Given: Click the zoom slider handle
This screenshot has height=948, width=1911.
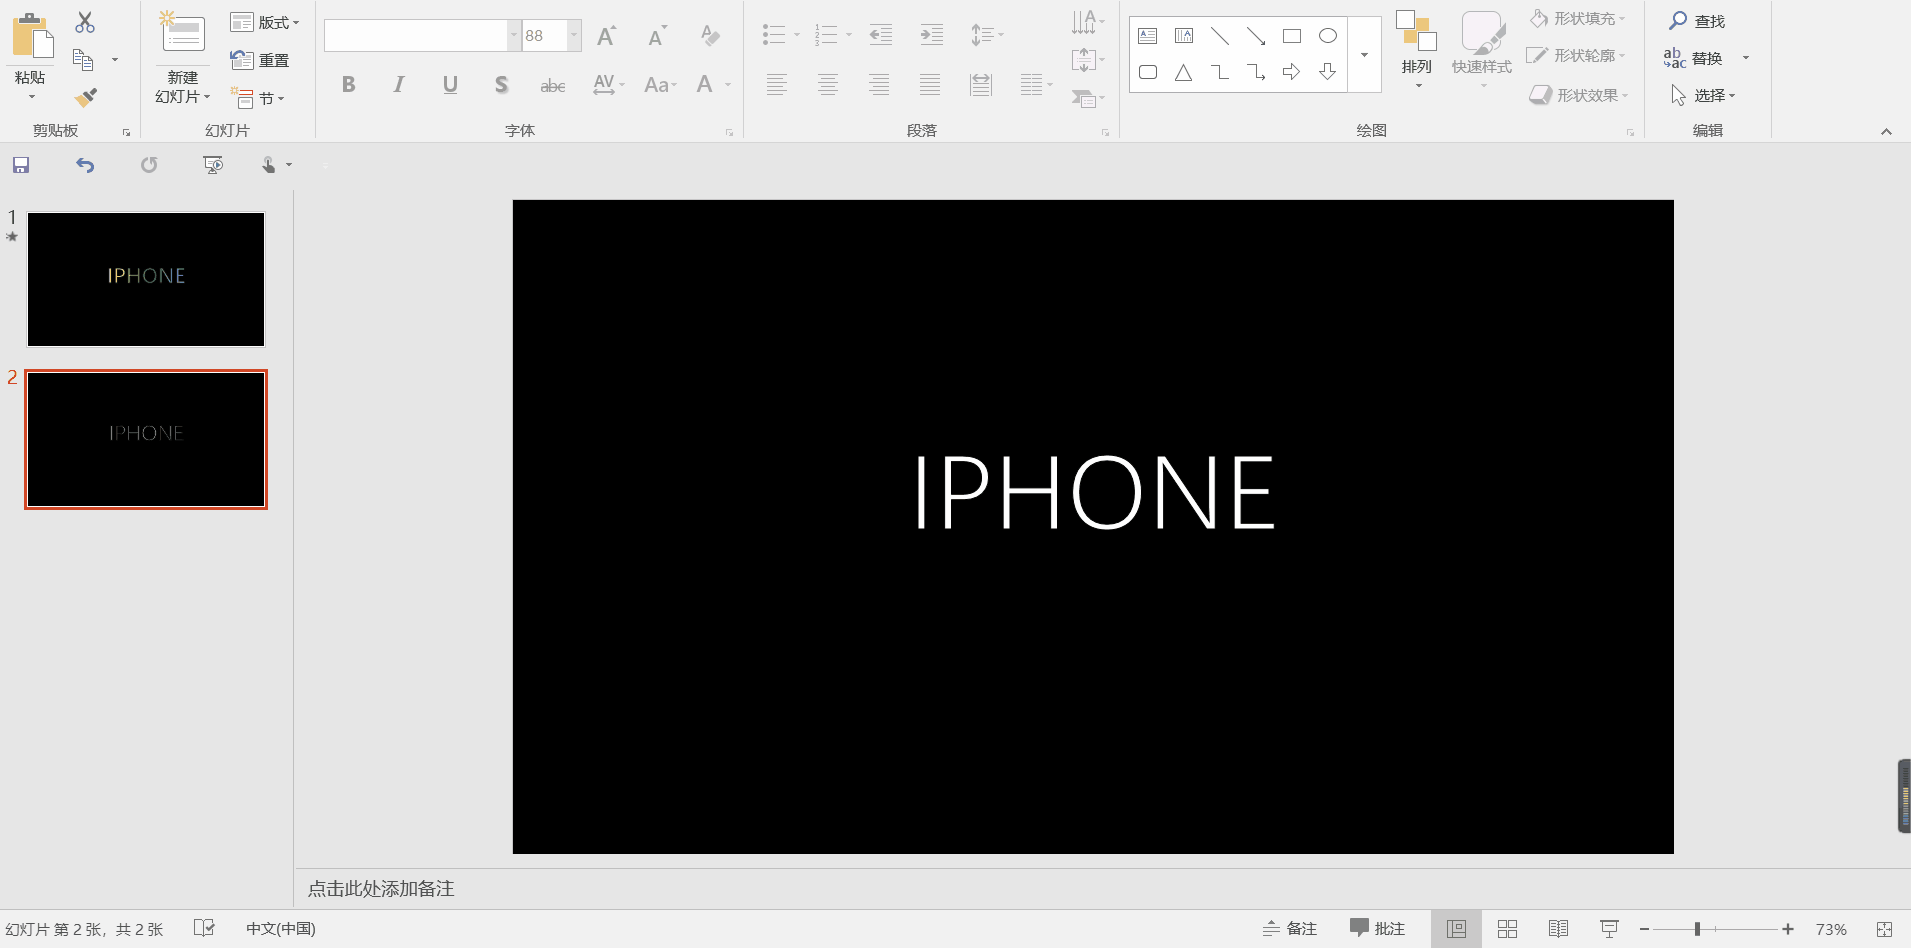Looking at the screenshot, I should (1697, 929).
